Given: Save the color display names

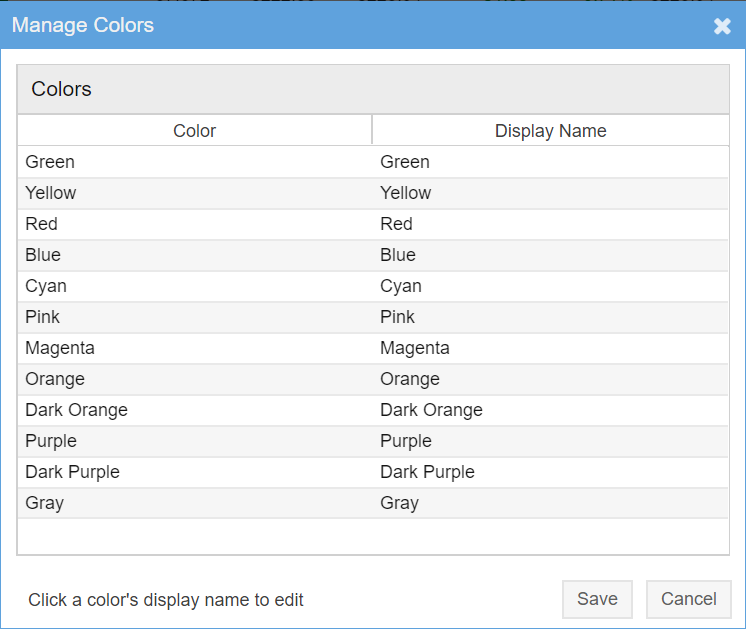Looking at the screenshot, I should 597,599.
